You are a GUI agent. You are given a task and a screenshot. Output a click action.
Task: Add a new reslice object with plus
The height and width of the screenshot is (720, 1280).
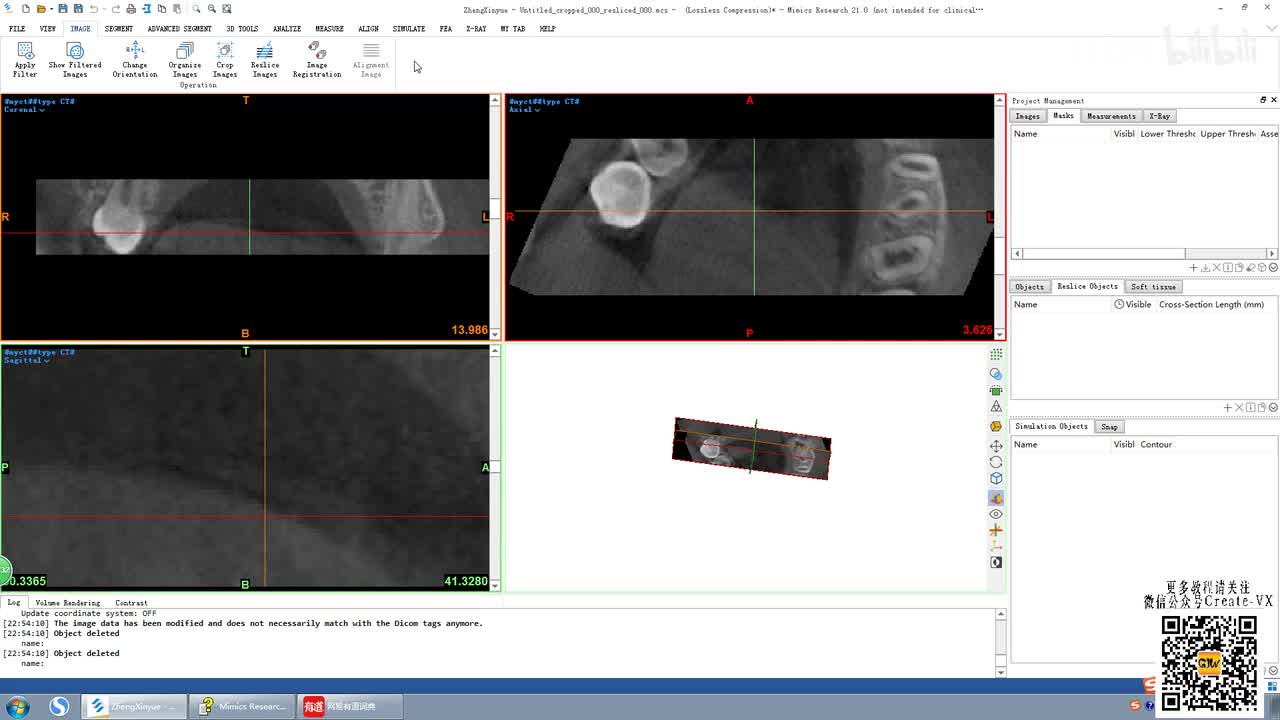pyautogui.click(x=1228, y=408)
